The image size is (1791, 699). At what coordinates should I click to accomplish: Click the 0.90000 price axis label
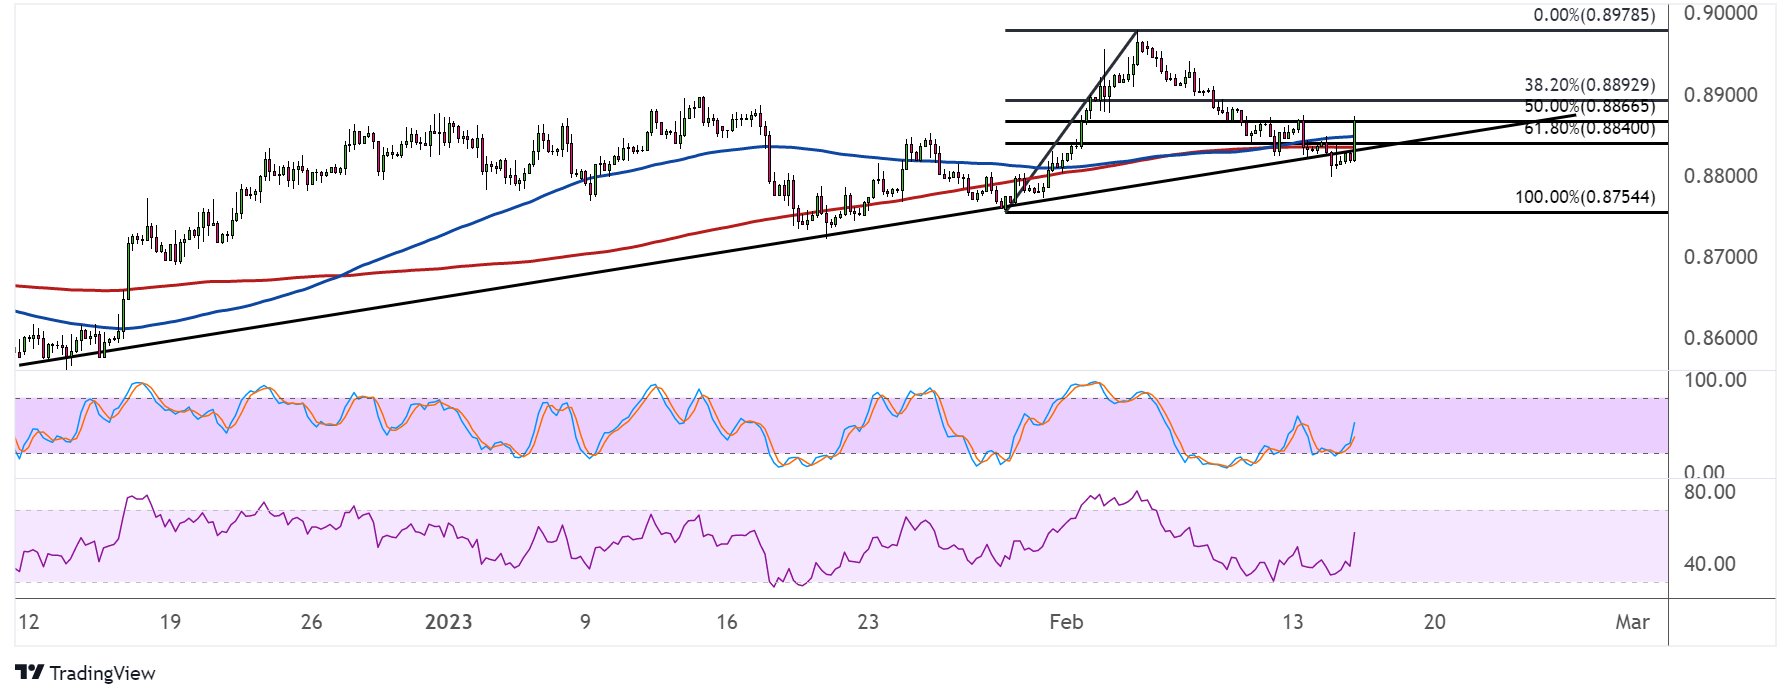[x=1720, y=13]
